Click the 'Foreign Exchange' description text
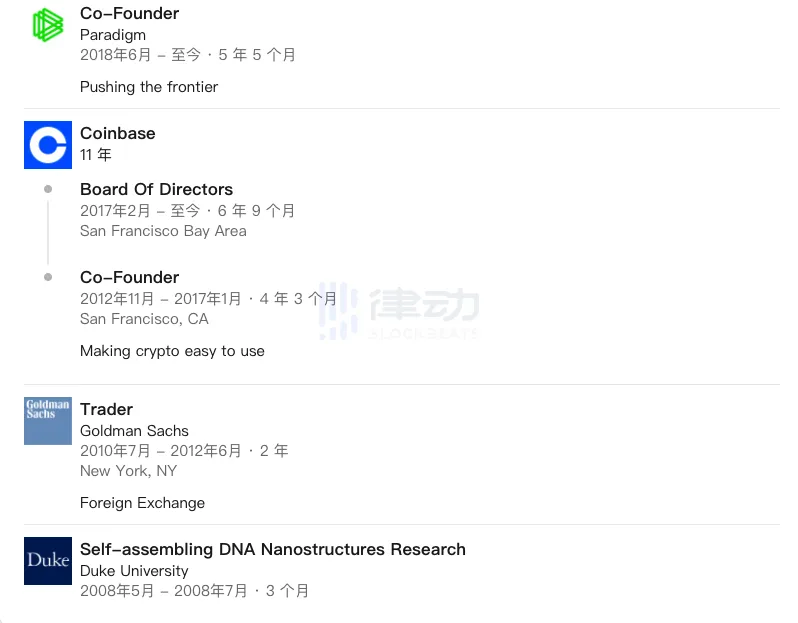The height and width of the screenshot is (623, 798). click(x=142, y=503)
